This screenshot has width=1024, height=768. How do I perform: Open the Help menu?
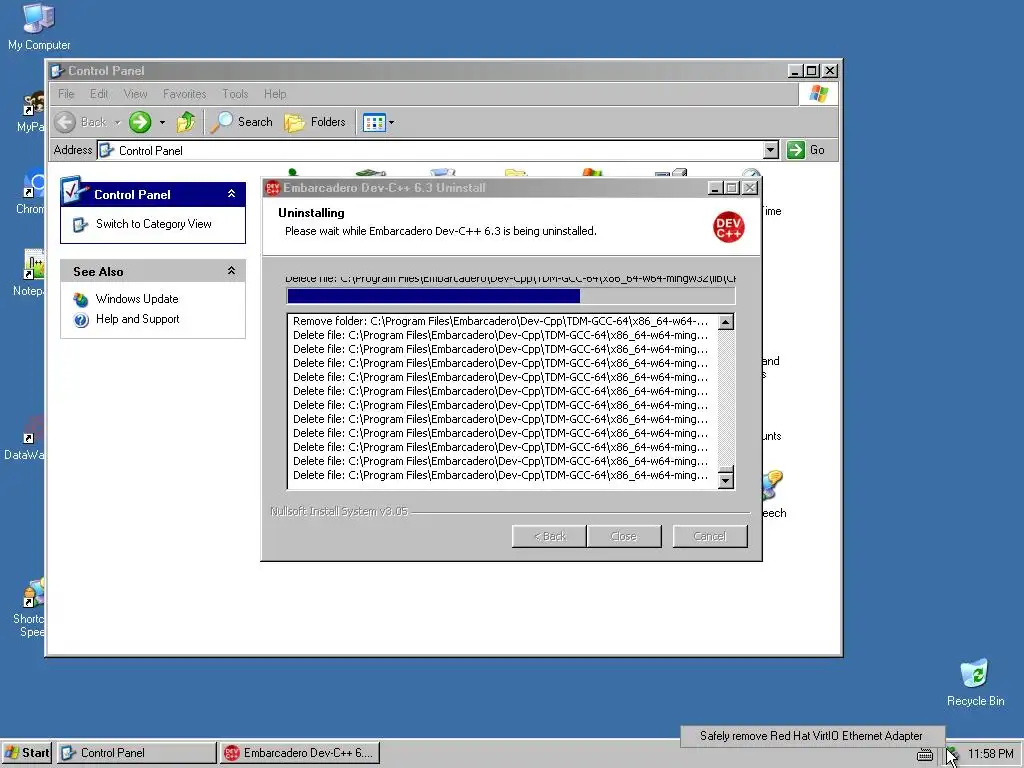pos(275,94)
